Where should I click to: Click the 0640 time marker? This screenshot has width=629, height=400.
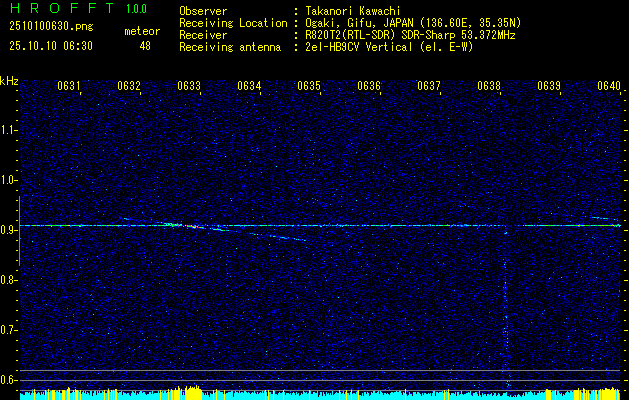point(609,86)
